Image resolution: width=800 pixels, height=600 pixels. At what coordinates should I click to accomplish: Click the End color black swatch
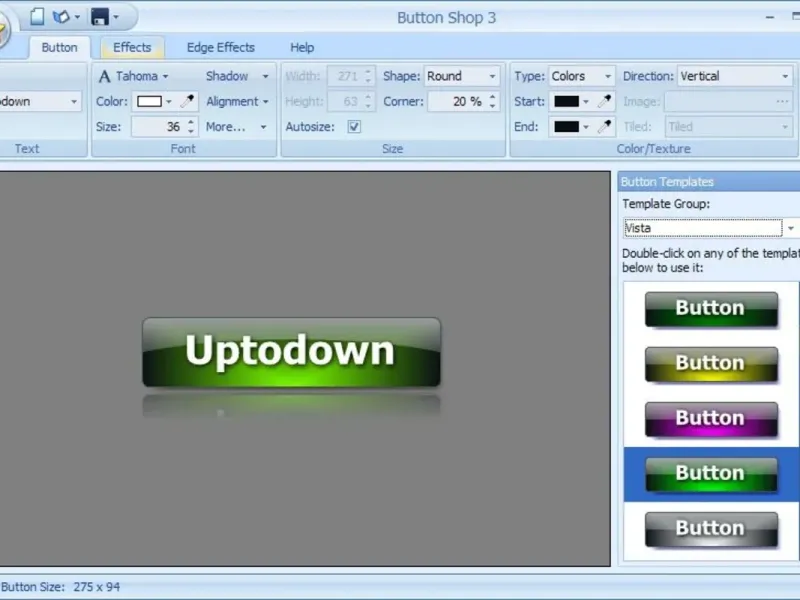(x=566, y=127)
